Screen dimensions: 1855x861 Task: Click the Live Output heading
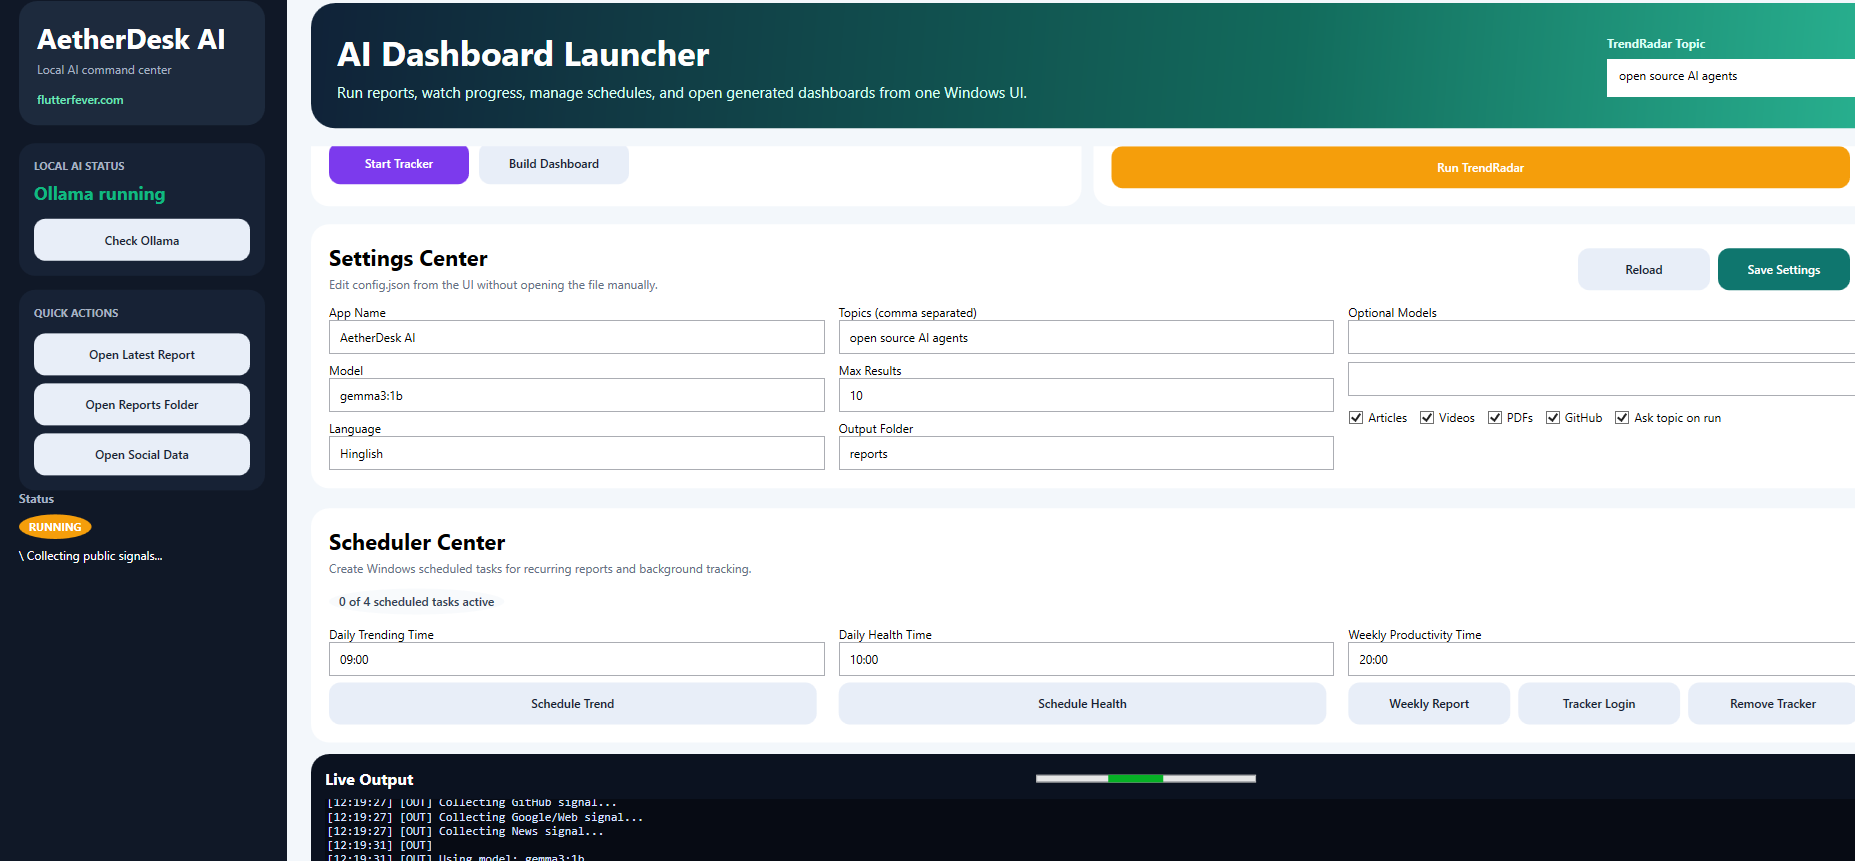point(369,779)
